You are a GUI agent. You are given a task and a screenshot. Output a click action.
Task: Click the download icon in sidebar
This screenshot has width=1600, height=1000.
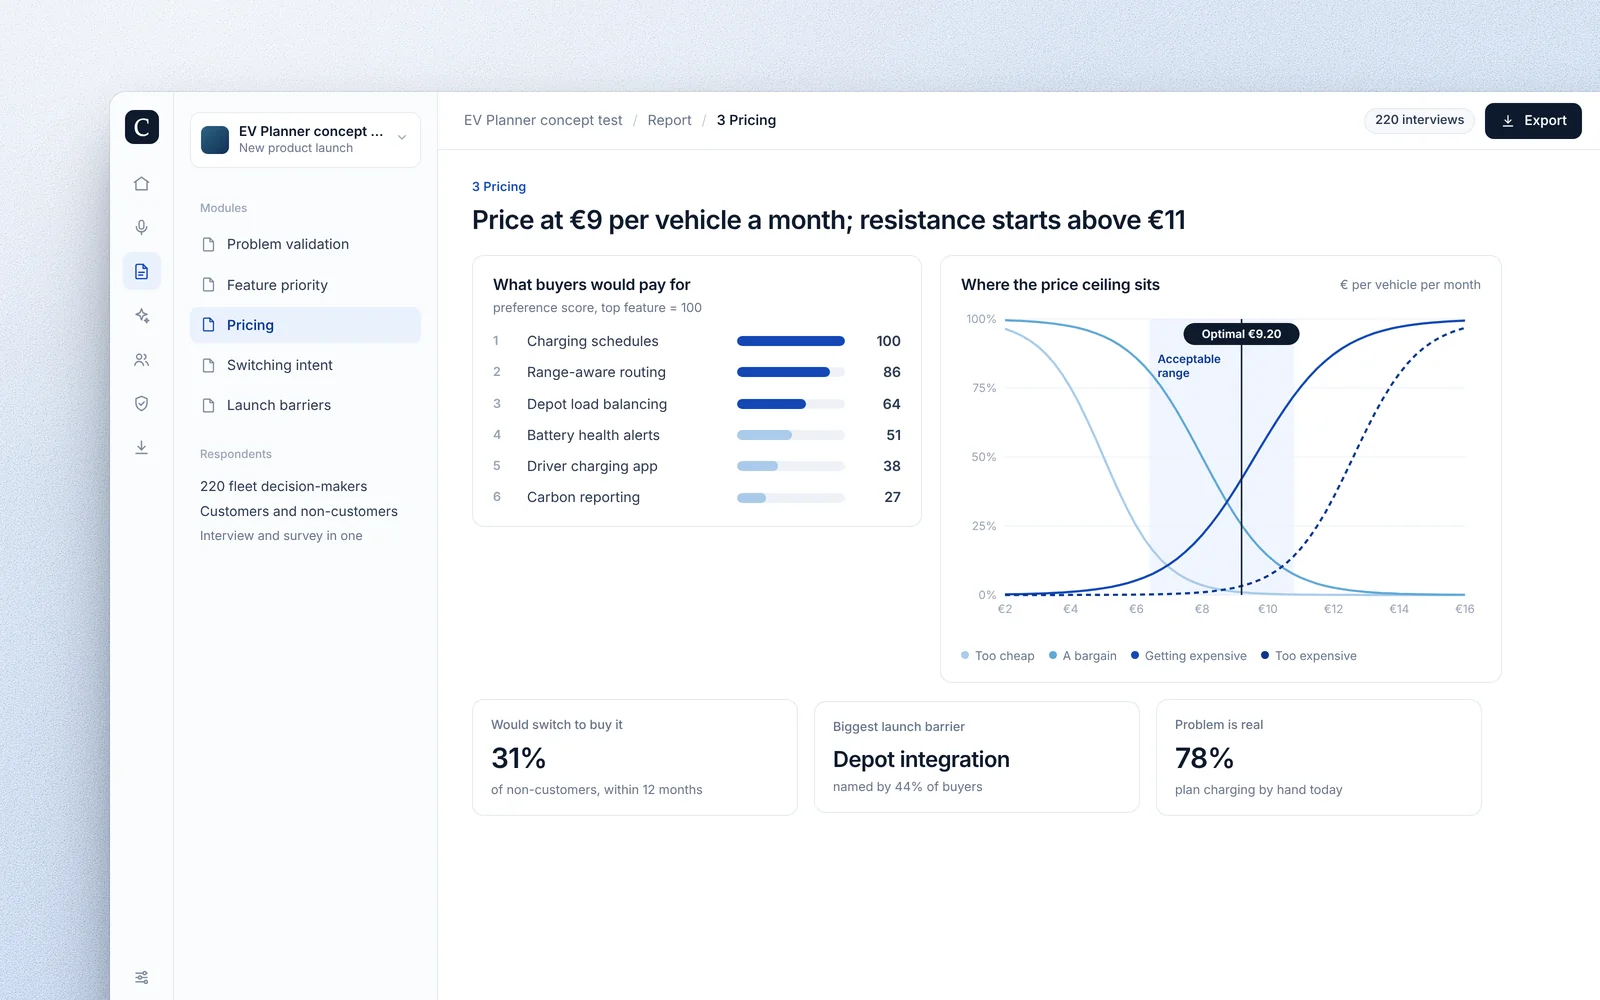(x=142, y=448)
